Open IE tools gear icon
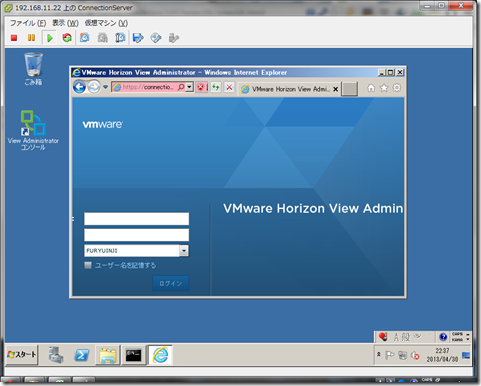This screenshot has height=386, width=481. 397,88
